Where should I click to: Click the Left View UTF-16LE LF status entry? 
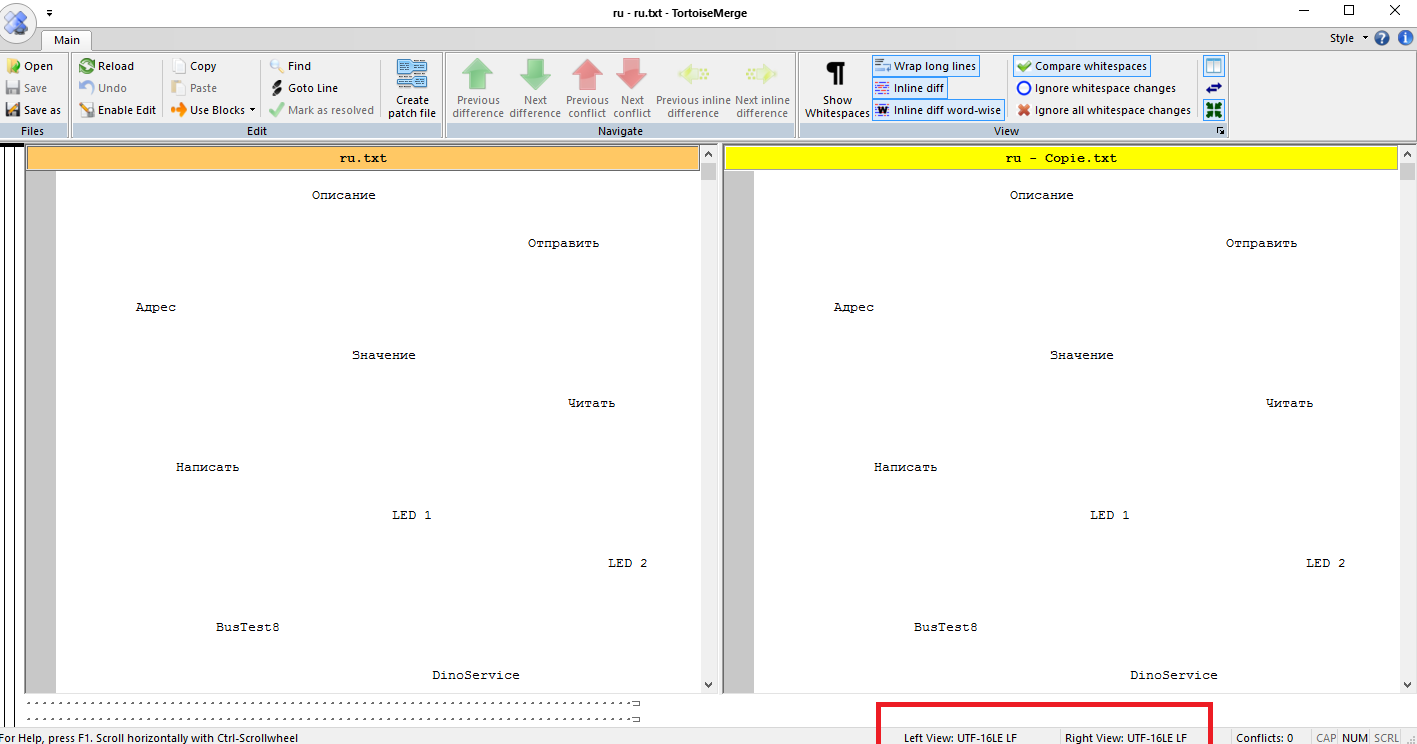pos(960,738)
